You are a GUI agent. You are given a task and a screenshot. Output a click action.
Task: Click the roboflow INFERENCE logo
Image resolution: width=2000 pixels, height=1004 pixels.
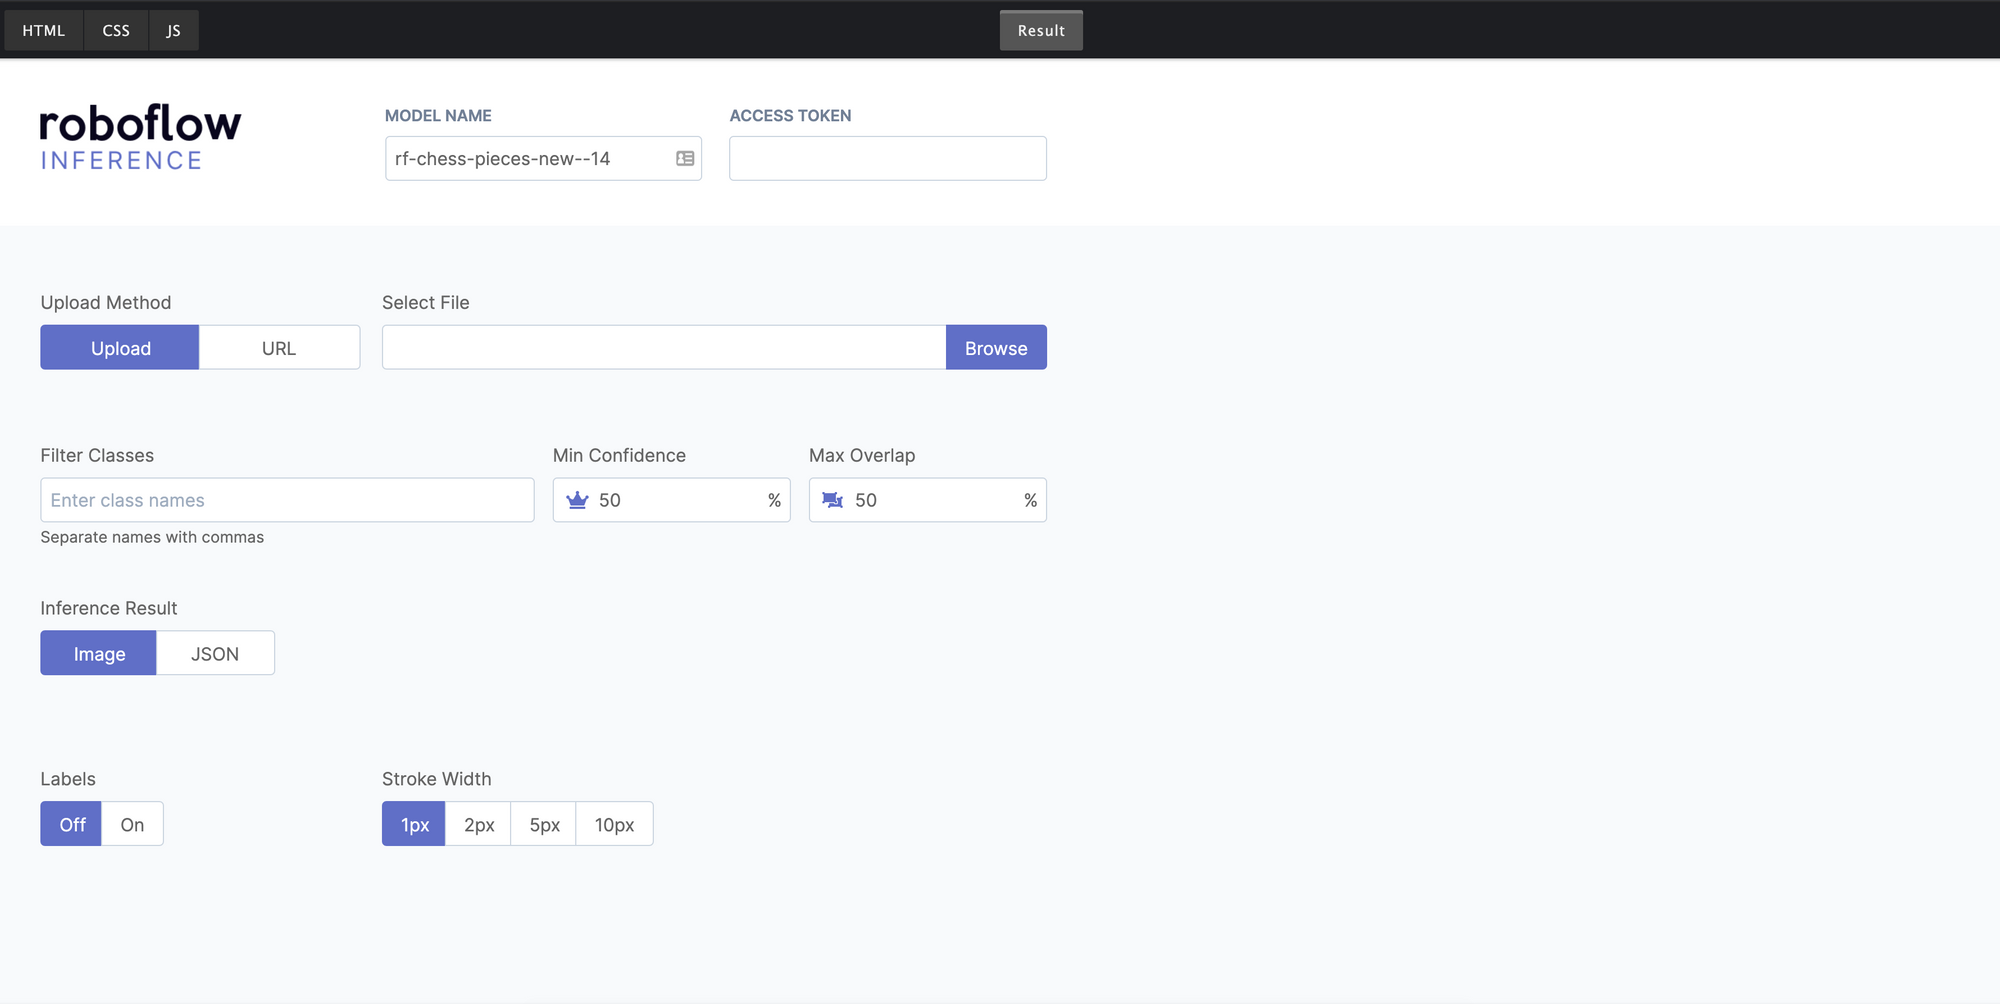pos(139,137)
